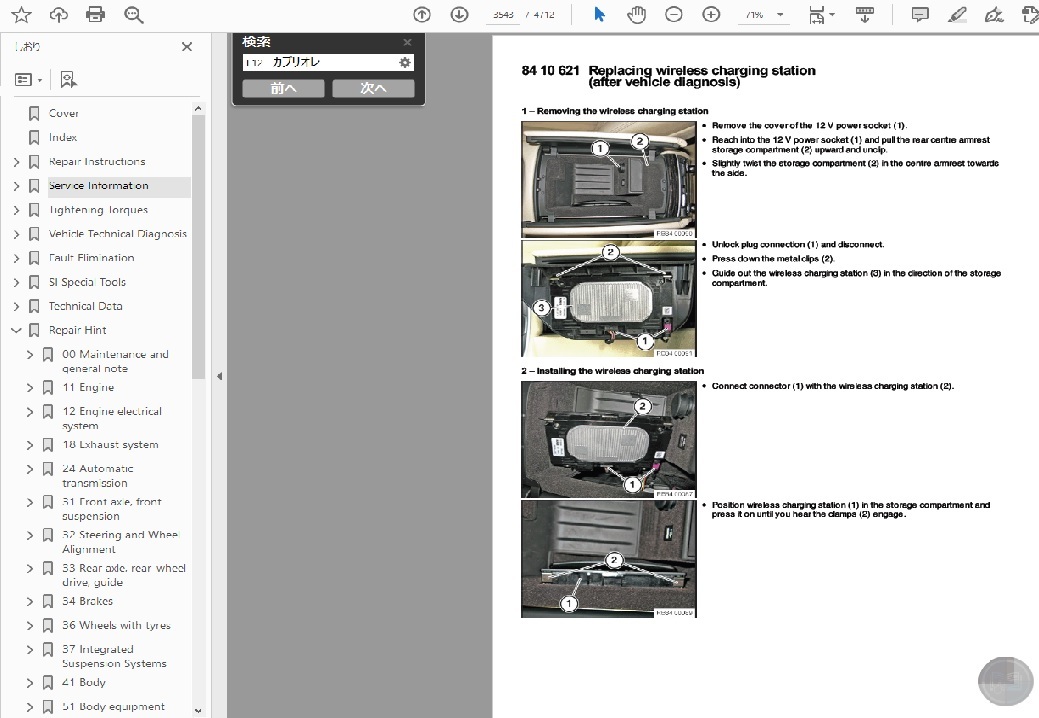Select the highlighter pen tool
Screen dimensions: 1039x718
(x=957, y=15)
